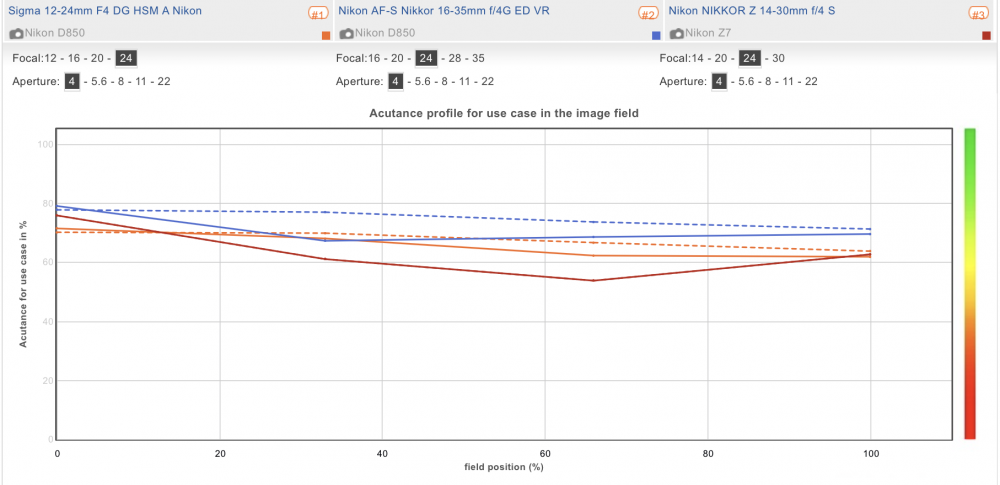Click the 'Acutance for use case in %' axis label
The height and width of the screenshot is (485, 1000).
pos(23,284)
